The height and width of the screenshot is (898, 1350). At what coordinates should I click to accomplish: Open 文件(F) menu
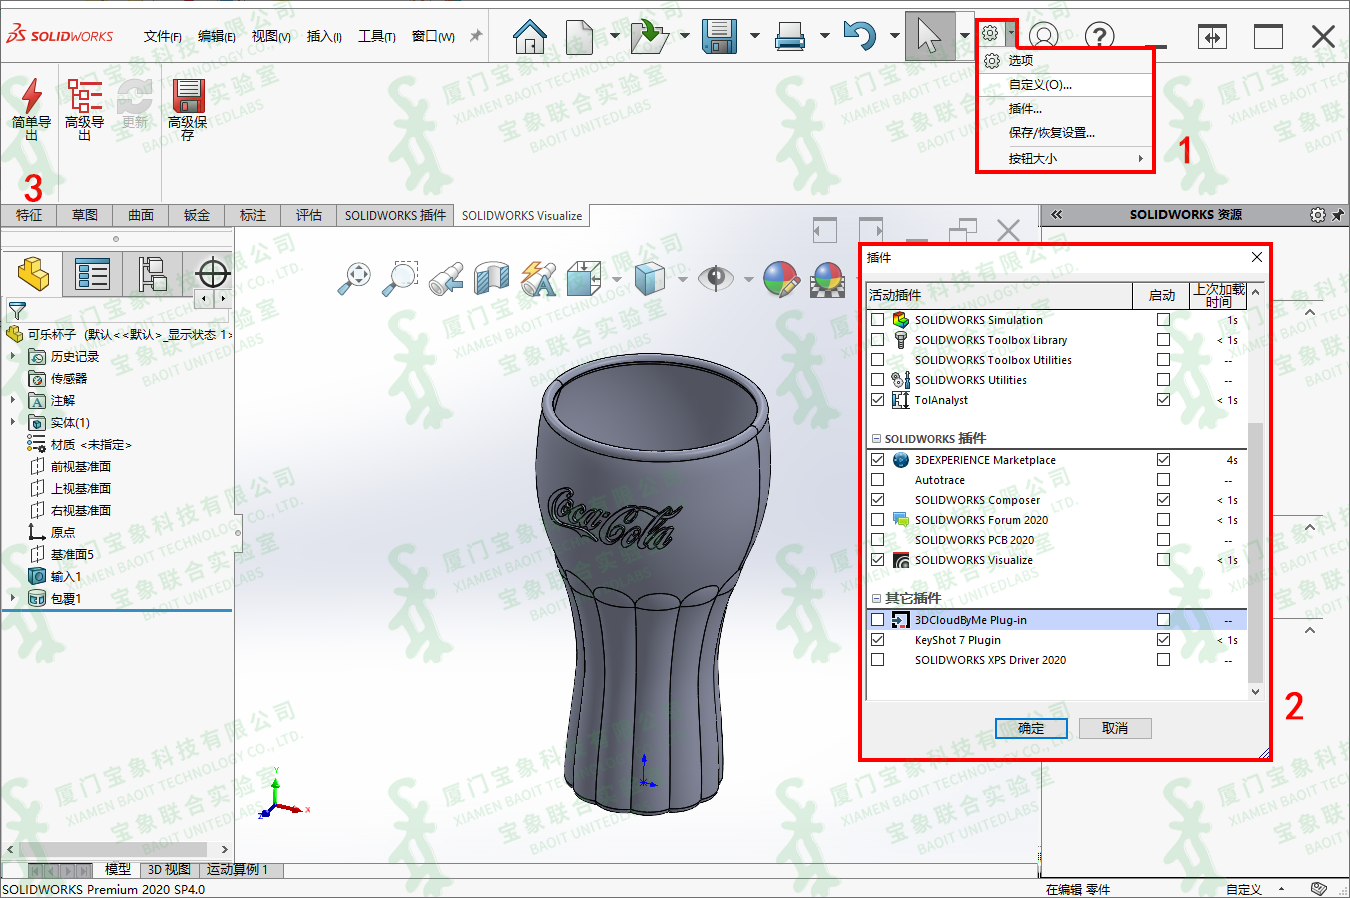[162, 37]
